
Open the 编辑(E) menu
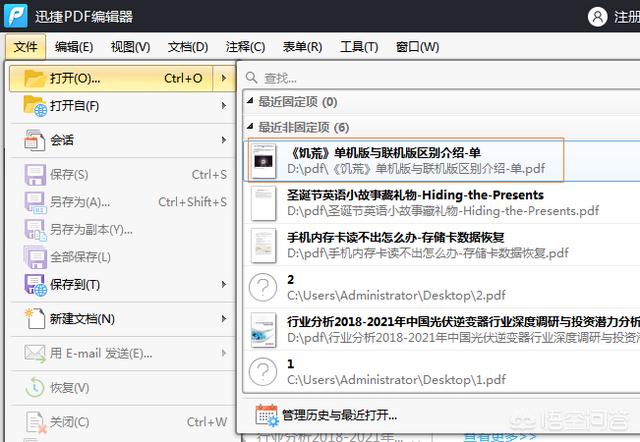74,47
